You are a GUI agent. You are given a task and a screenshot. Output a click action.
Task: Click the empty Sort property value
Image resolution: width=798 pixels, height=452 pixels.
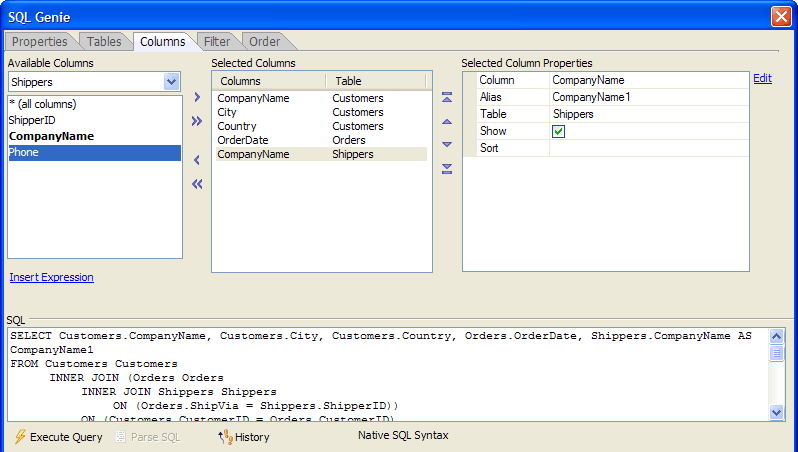pos(649,148)
